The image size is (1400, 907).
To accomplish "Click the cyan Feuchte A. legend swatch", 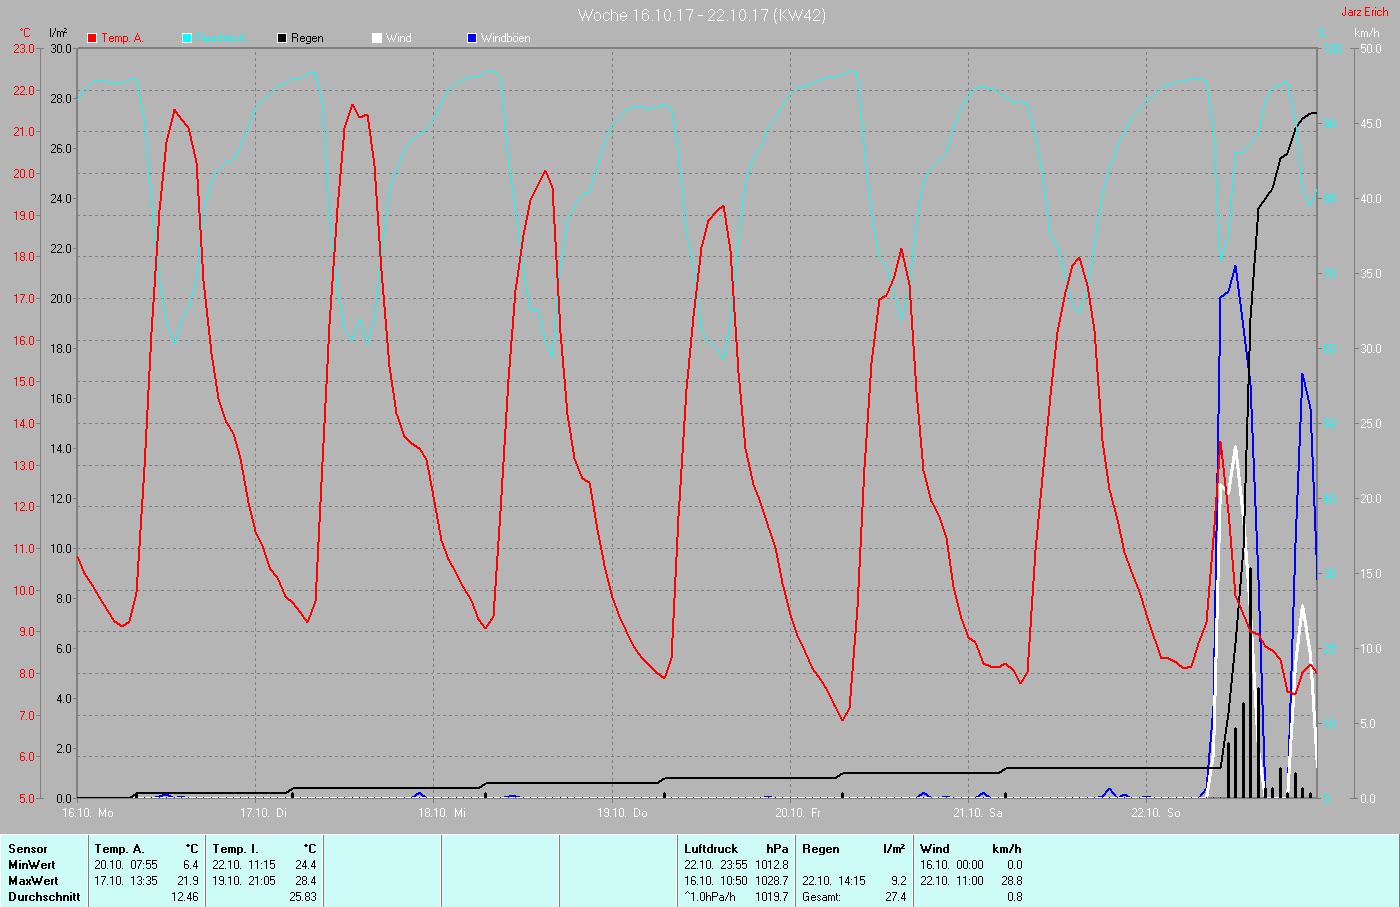I will pos(187,38).
